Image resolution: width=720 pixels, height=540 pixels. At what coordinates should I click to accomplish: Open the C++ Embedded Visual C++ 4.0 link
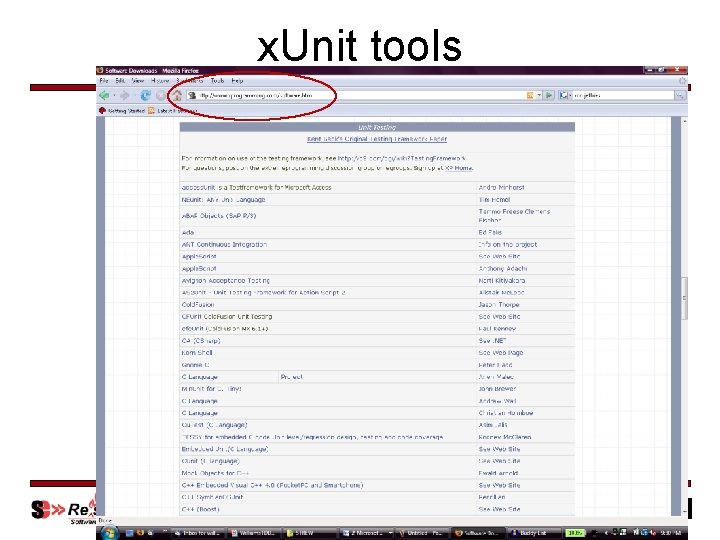click(272, 485)
